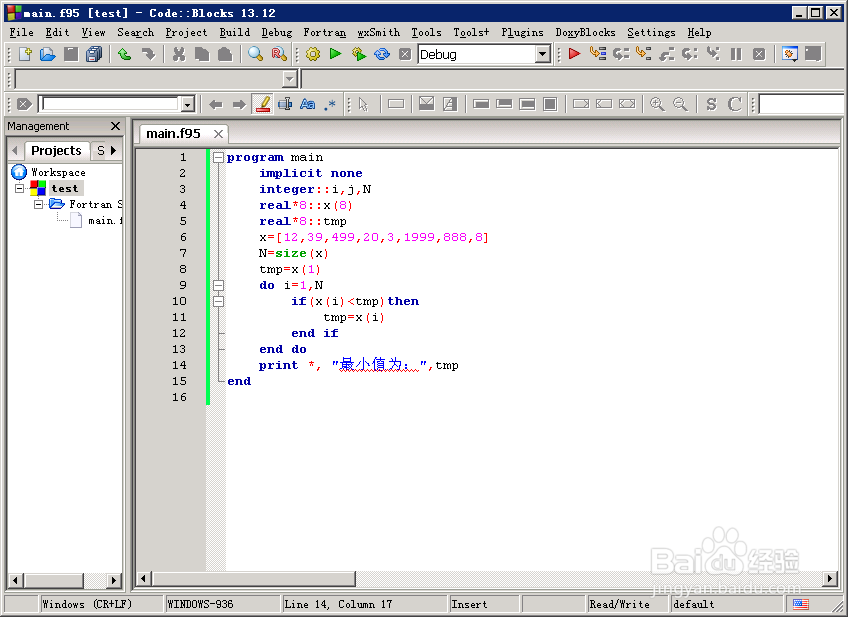Close the main.f95 tab
The height and width of the screenshot is (617, 848).
click(218, 134)
